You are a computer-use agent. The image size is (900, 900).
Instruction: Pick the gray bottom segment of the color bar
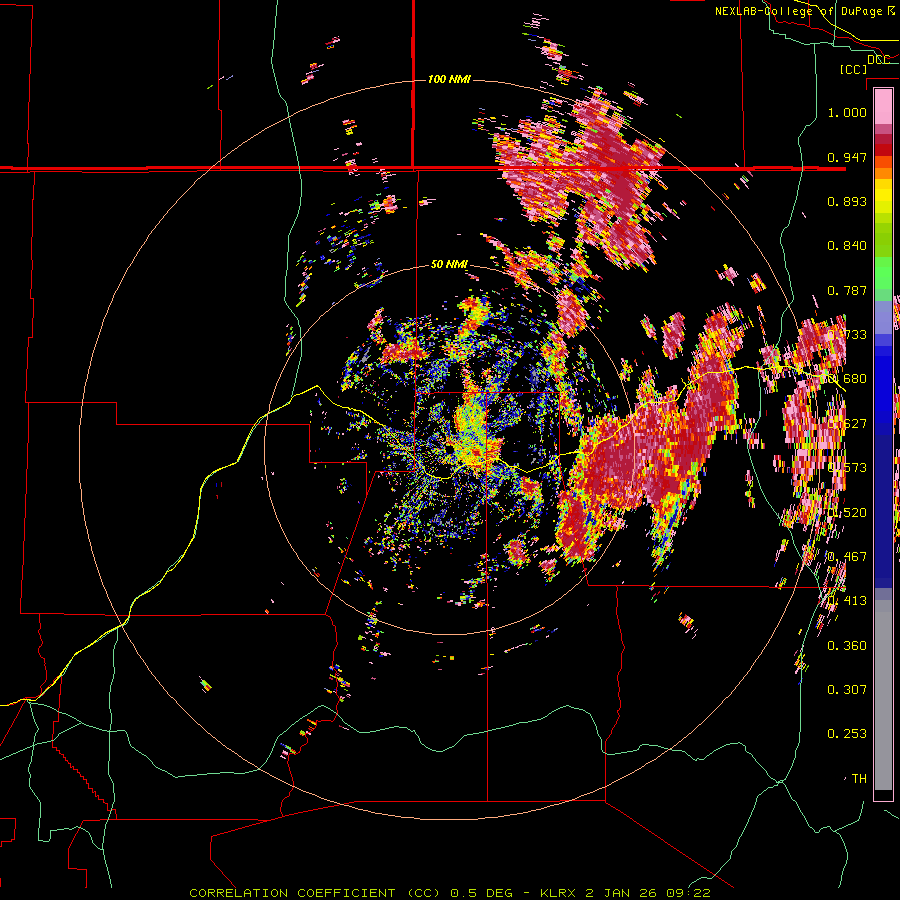pos(883,695)
